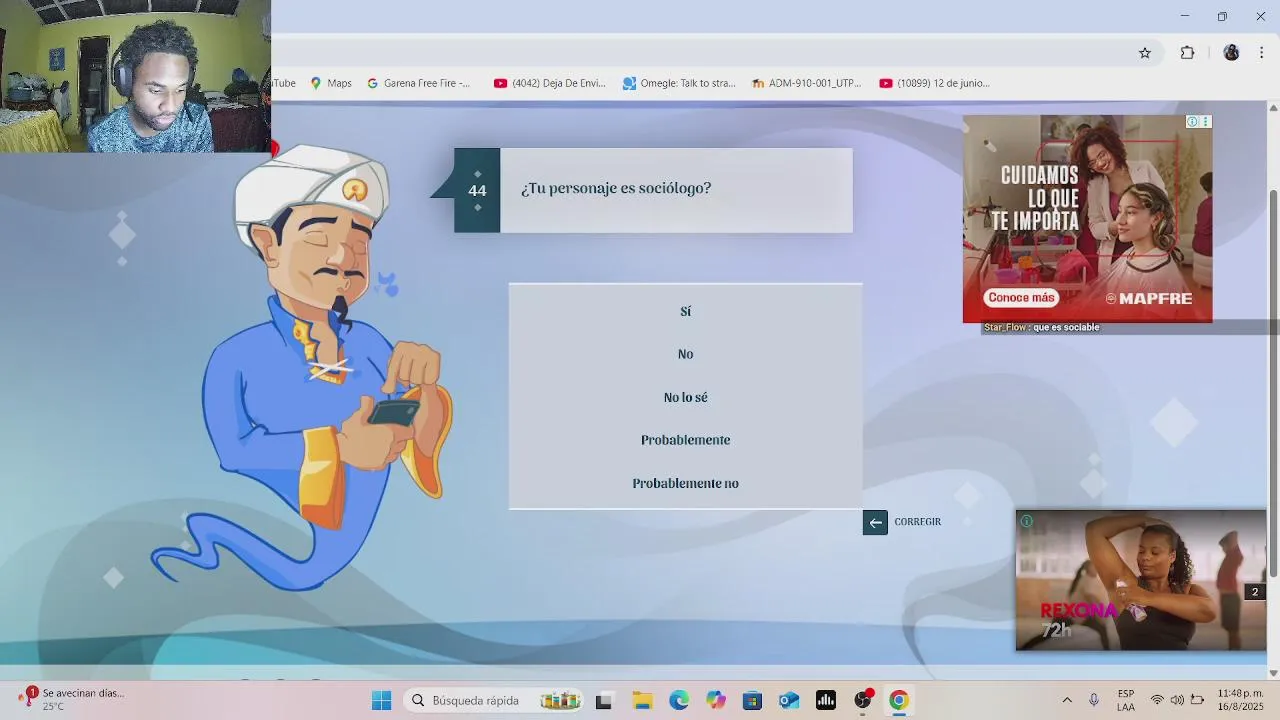
Task: Click the microphone tray icon
Action: click(x=1094, y=701)
